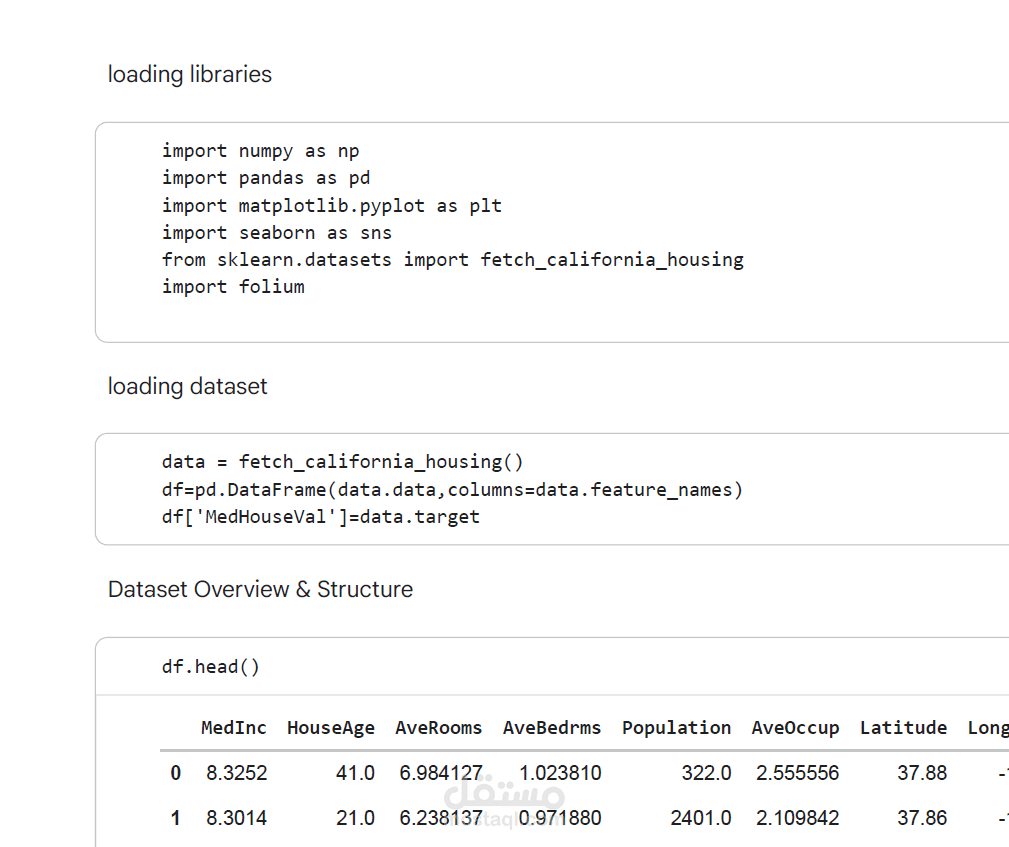The height and width of the screenshot is (847, 1009).
Task: Select the Population column header
Action: point(676,727)
